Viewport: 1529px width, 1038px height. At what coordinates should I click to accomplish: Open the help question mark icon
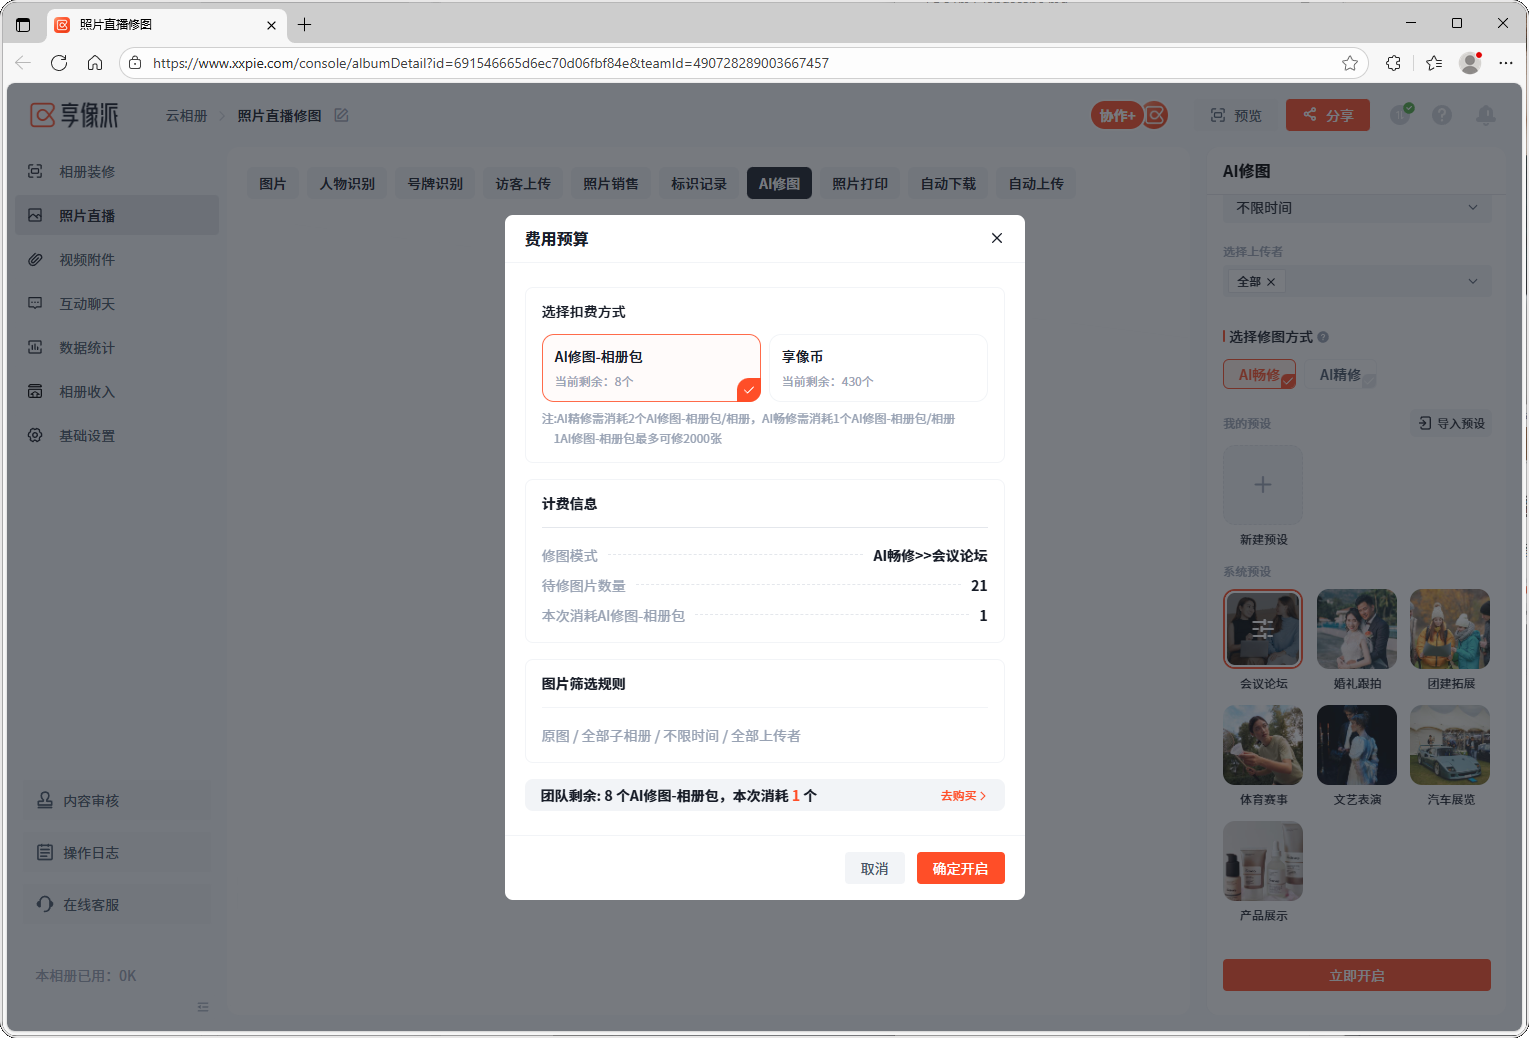[1441, 116]
